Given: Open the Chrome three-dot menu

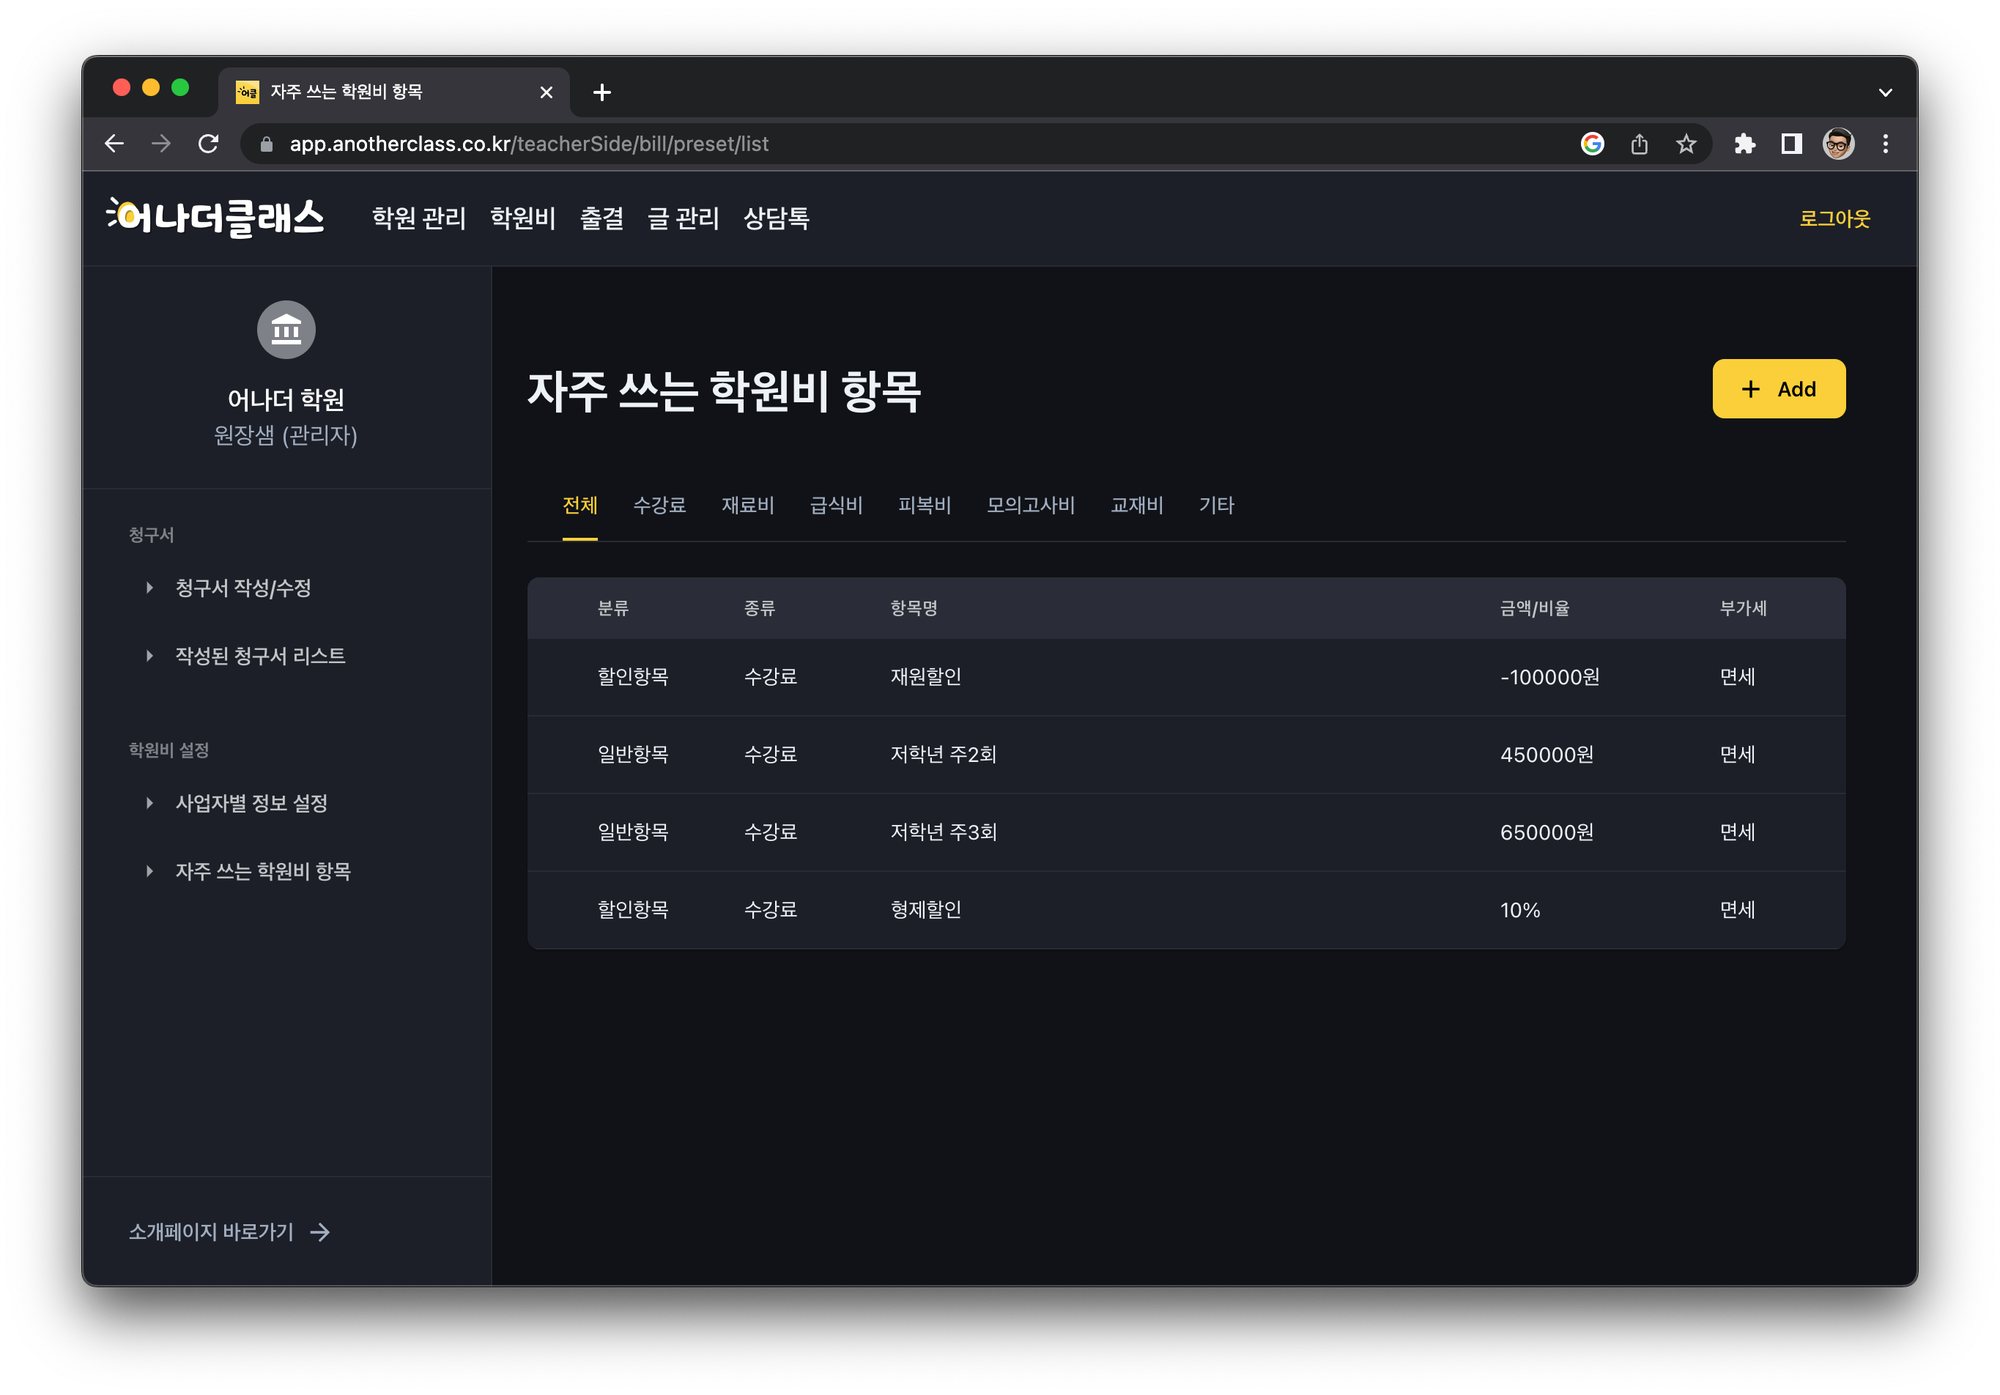Looking at the screenshot, I should (x=1885, y=144).
